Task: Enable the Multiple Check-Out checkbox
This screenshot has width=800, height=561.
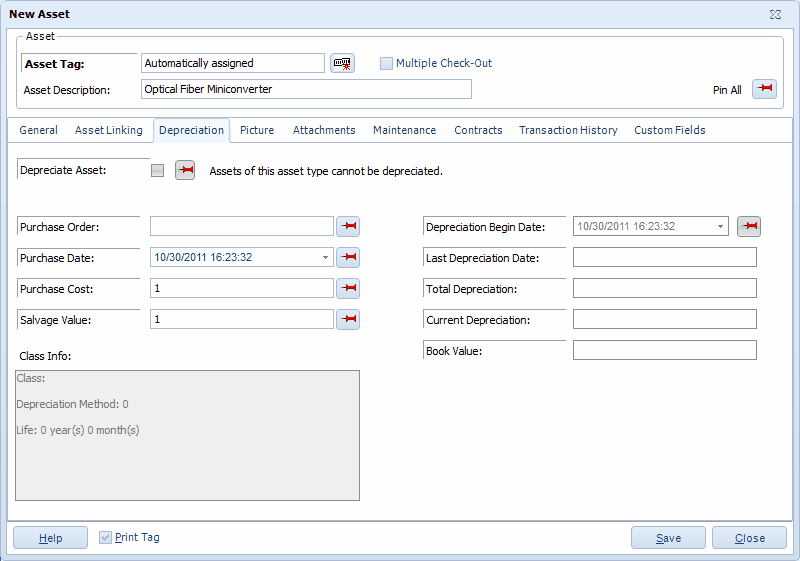Action: pos(386,64)
